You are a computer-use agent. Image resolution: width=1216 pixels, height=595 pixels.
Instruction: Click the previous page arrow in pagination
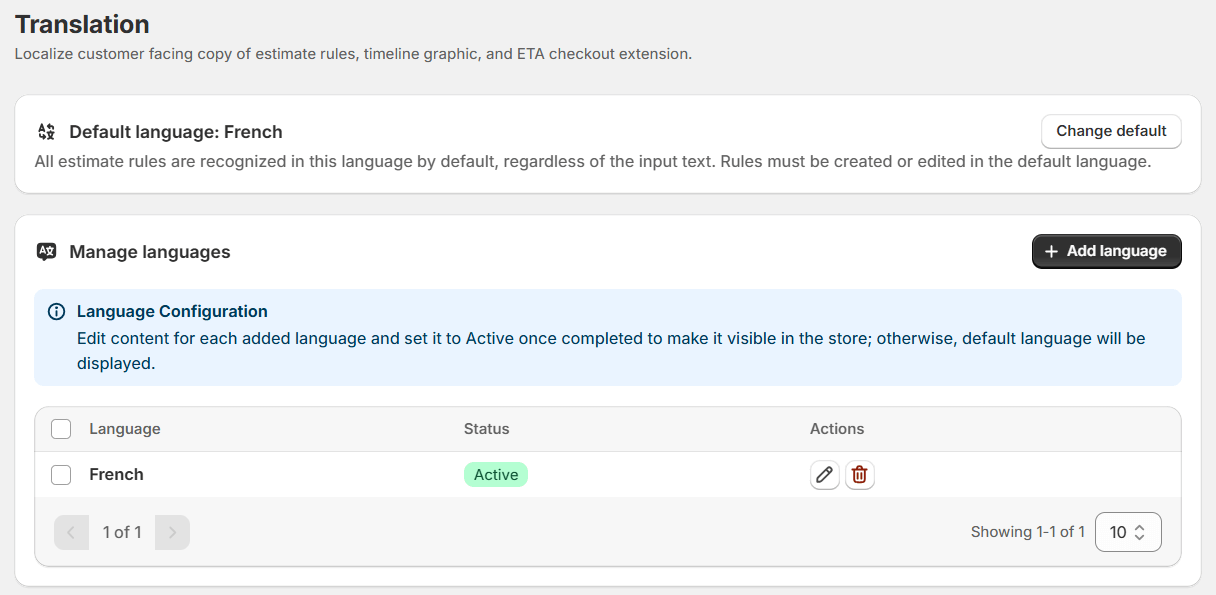click(x=71, y=531)
